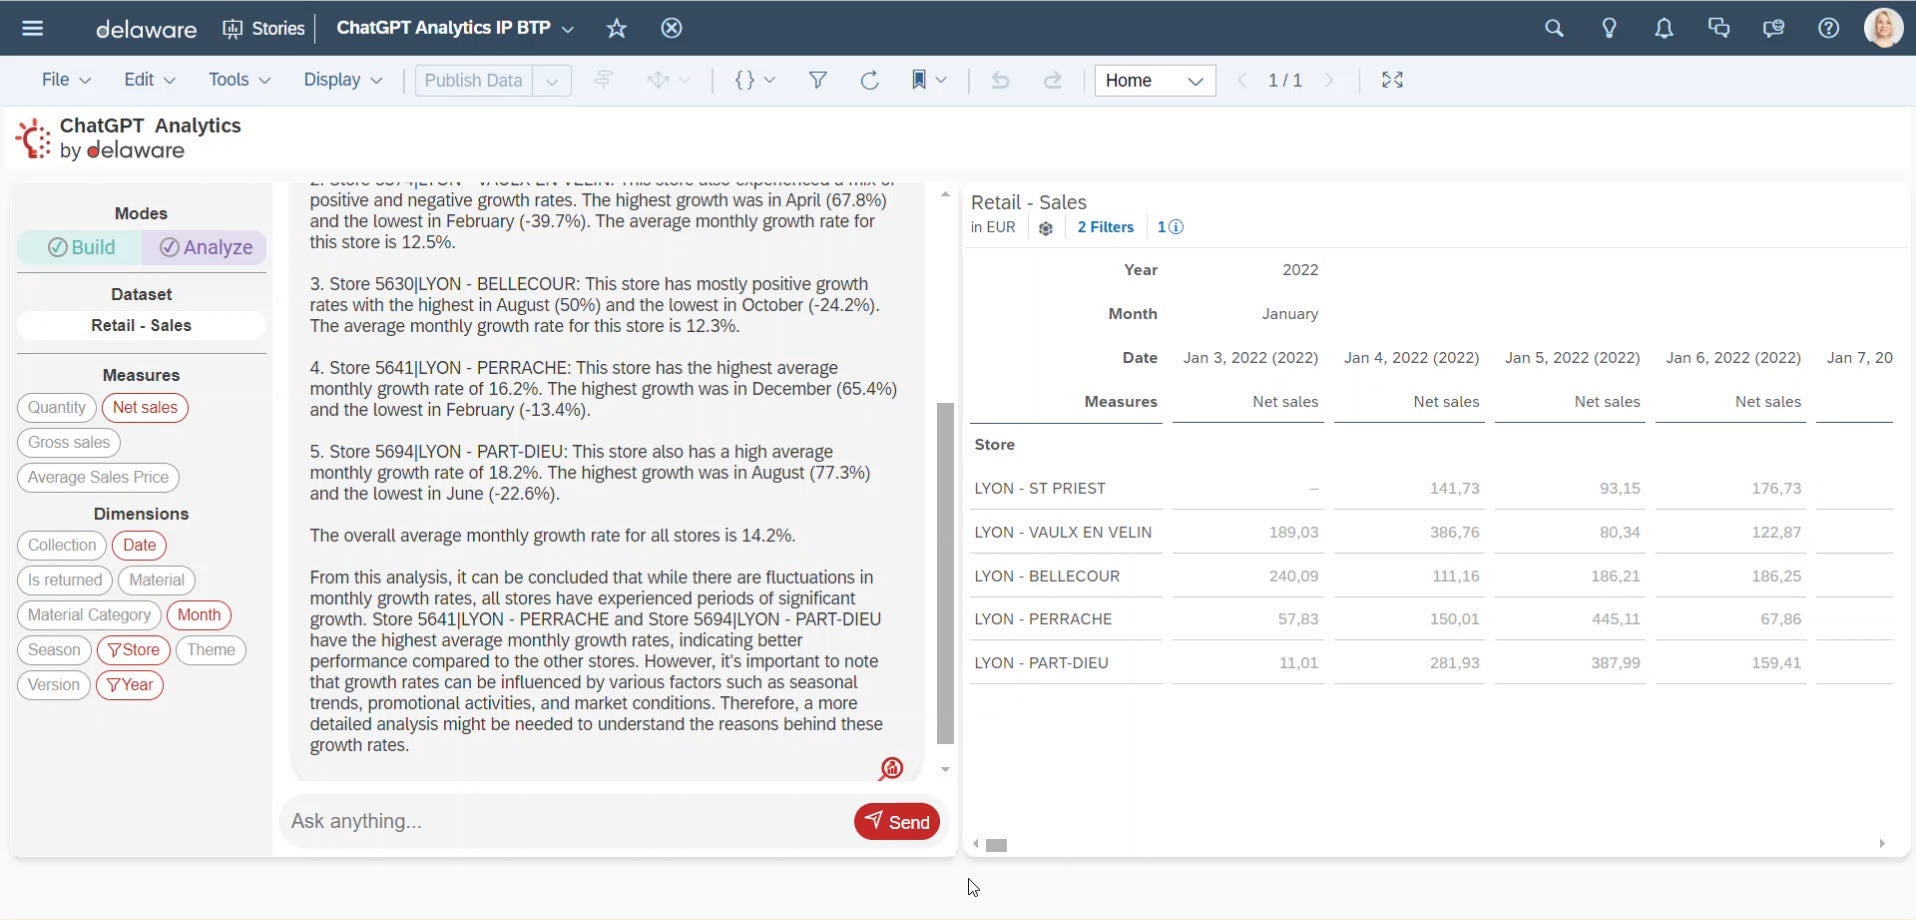This screenshot has height=920, width=1916.
Task: Open the notifications bell
Action: coord(1663,28)
